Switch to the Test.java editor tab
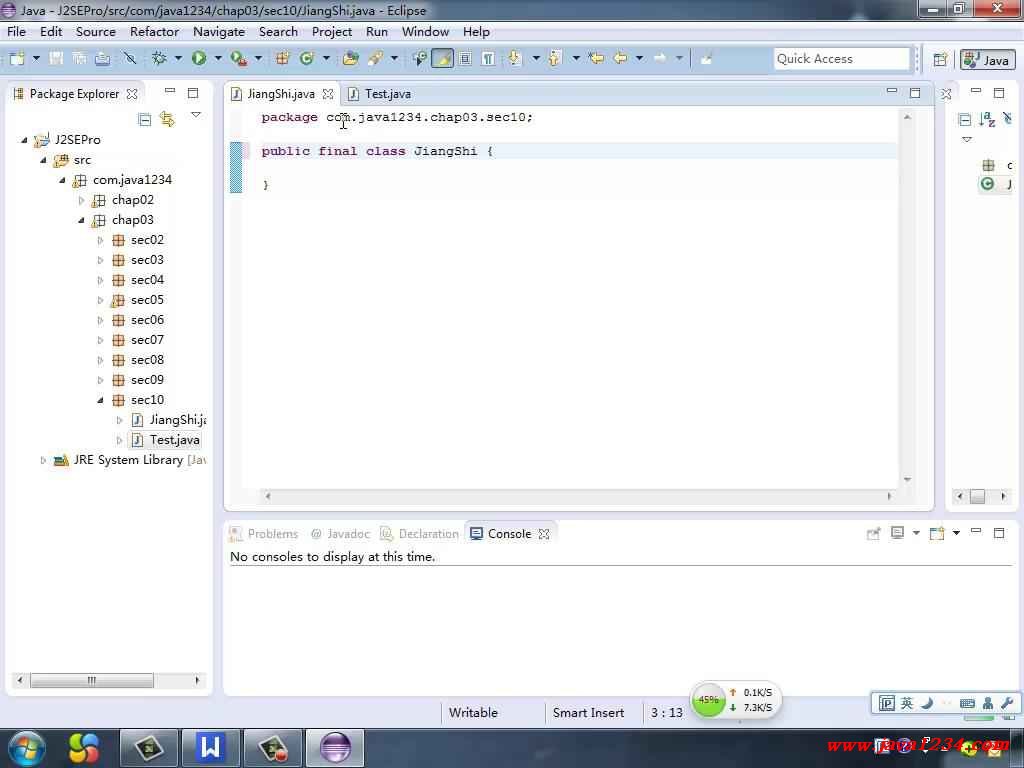The image size is (1024, 768). click(386, 94)
